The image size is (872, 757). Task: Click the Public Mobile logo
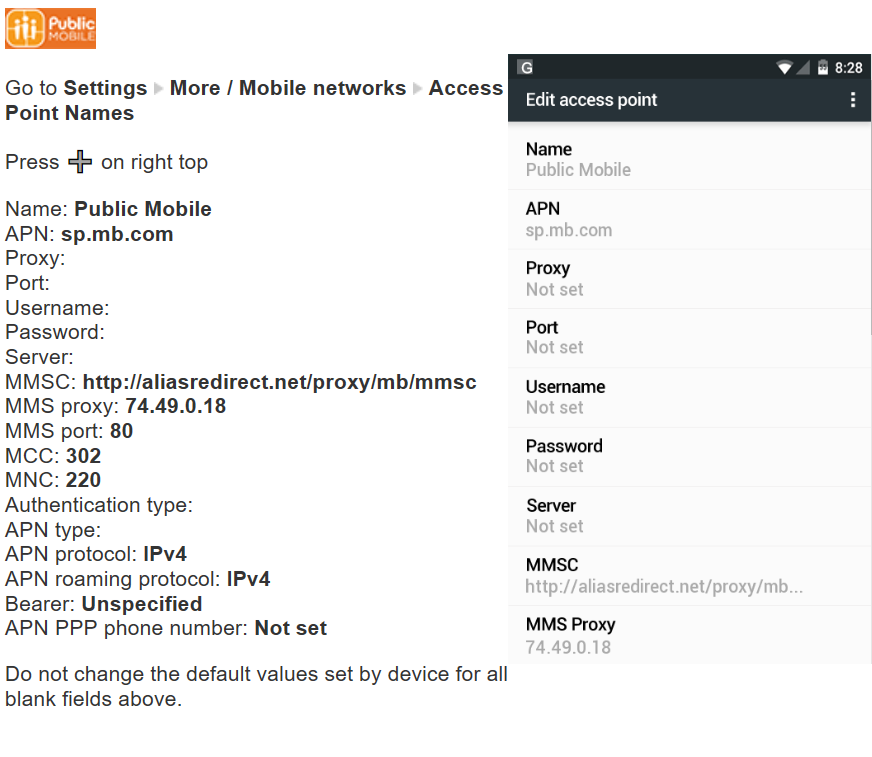pos(50,28)
